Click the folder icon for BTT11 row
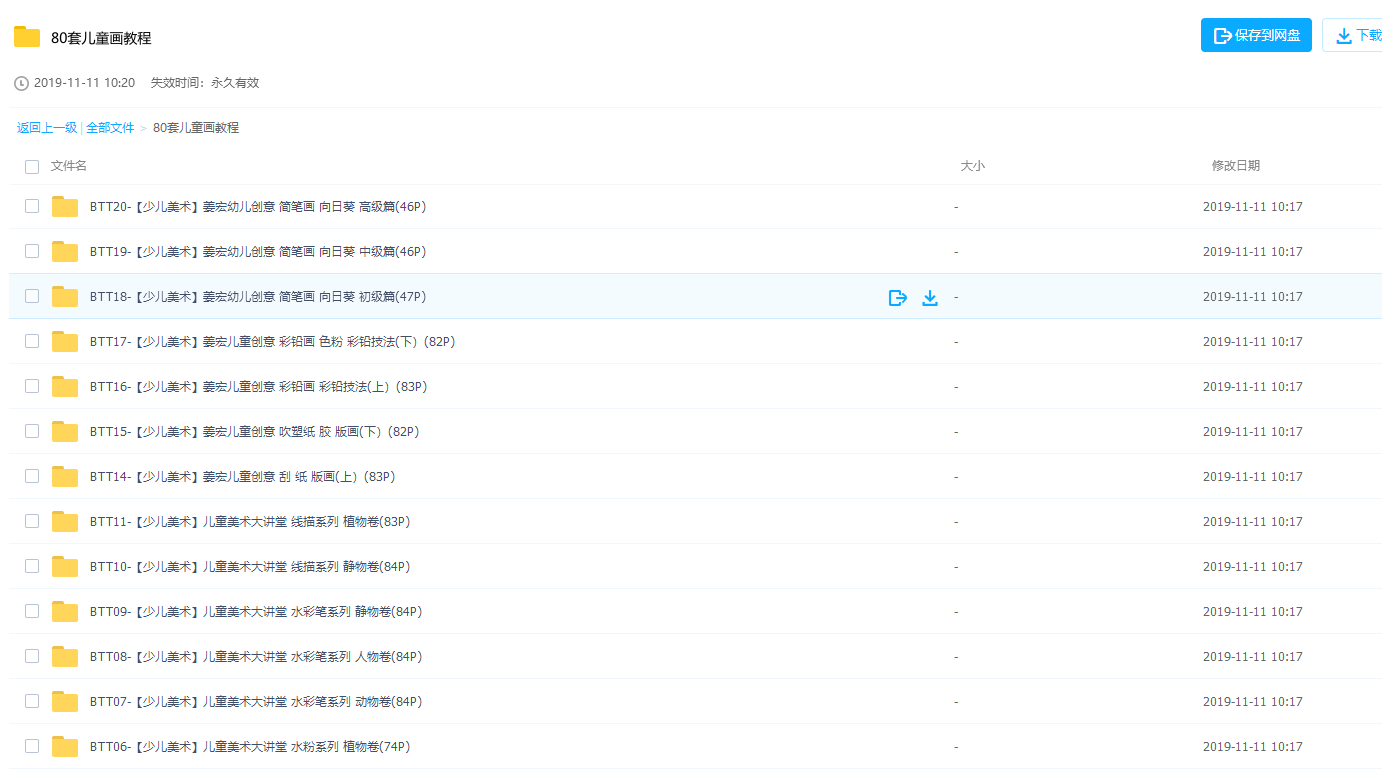Image resolution: width=1382 pixels, height=773 pixels. tap(65, 522)
